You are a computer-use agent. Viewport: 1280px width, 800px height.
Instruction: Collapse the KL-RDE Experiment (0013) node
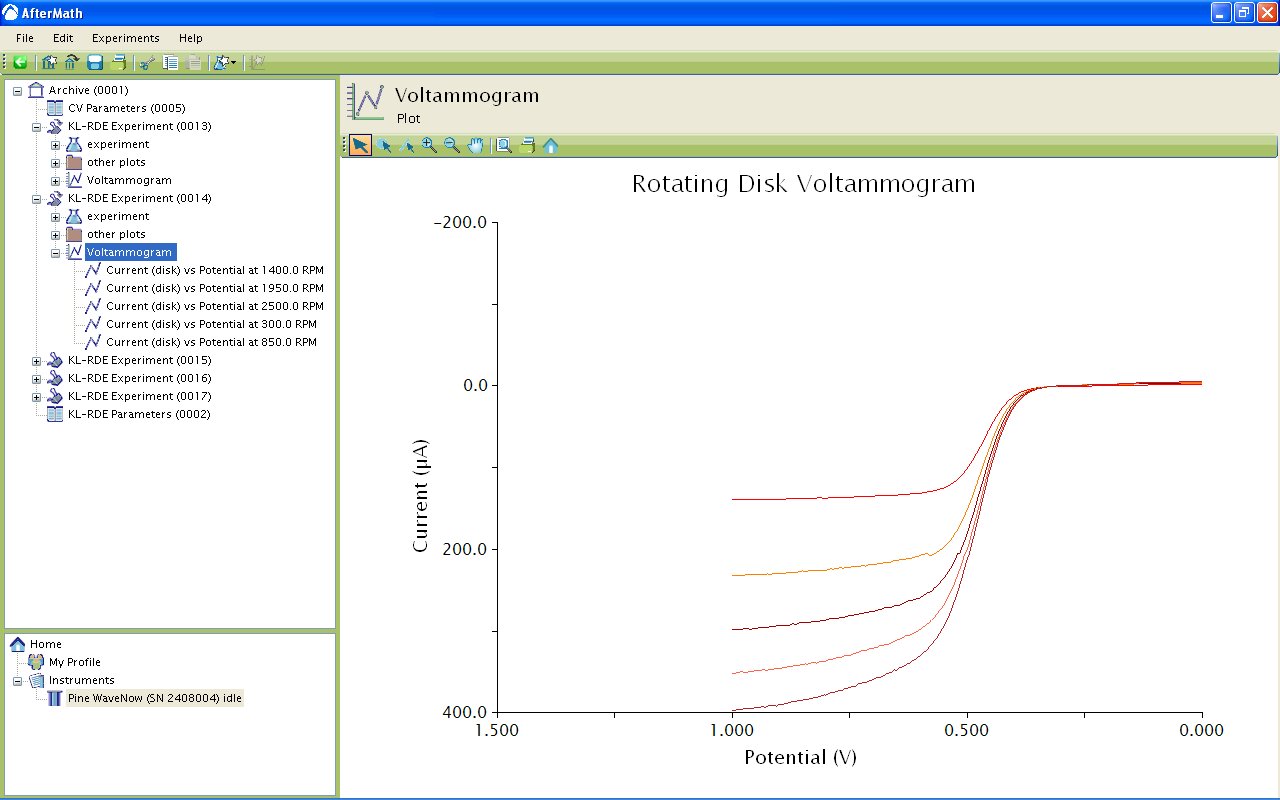pyautogui.click(x=37, y=126)
